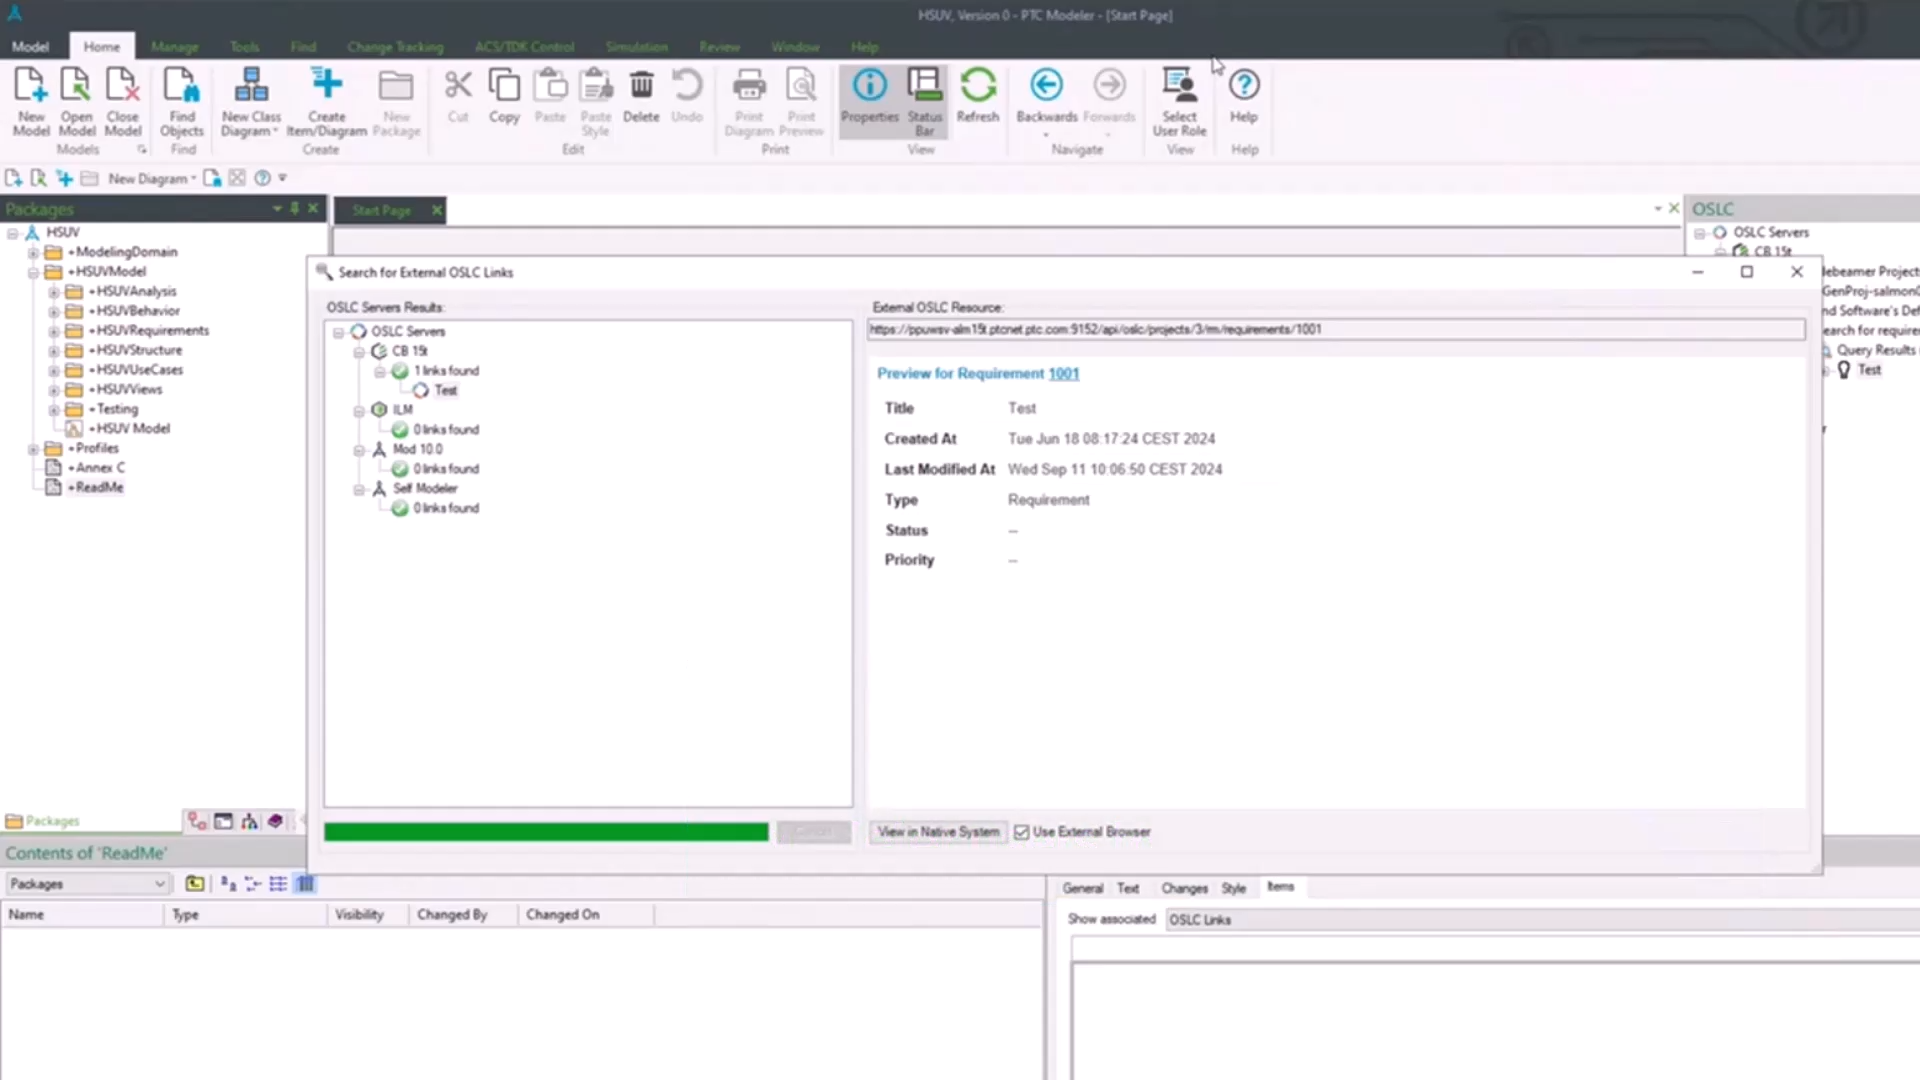Viewport: 1920px width, 1080px height.
Task: Open the Packages combo box in Contents pane
Action: tap(88, 884)
